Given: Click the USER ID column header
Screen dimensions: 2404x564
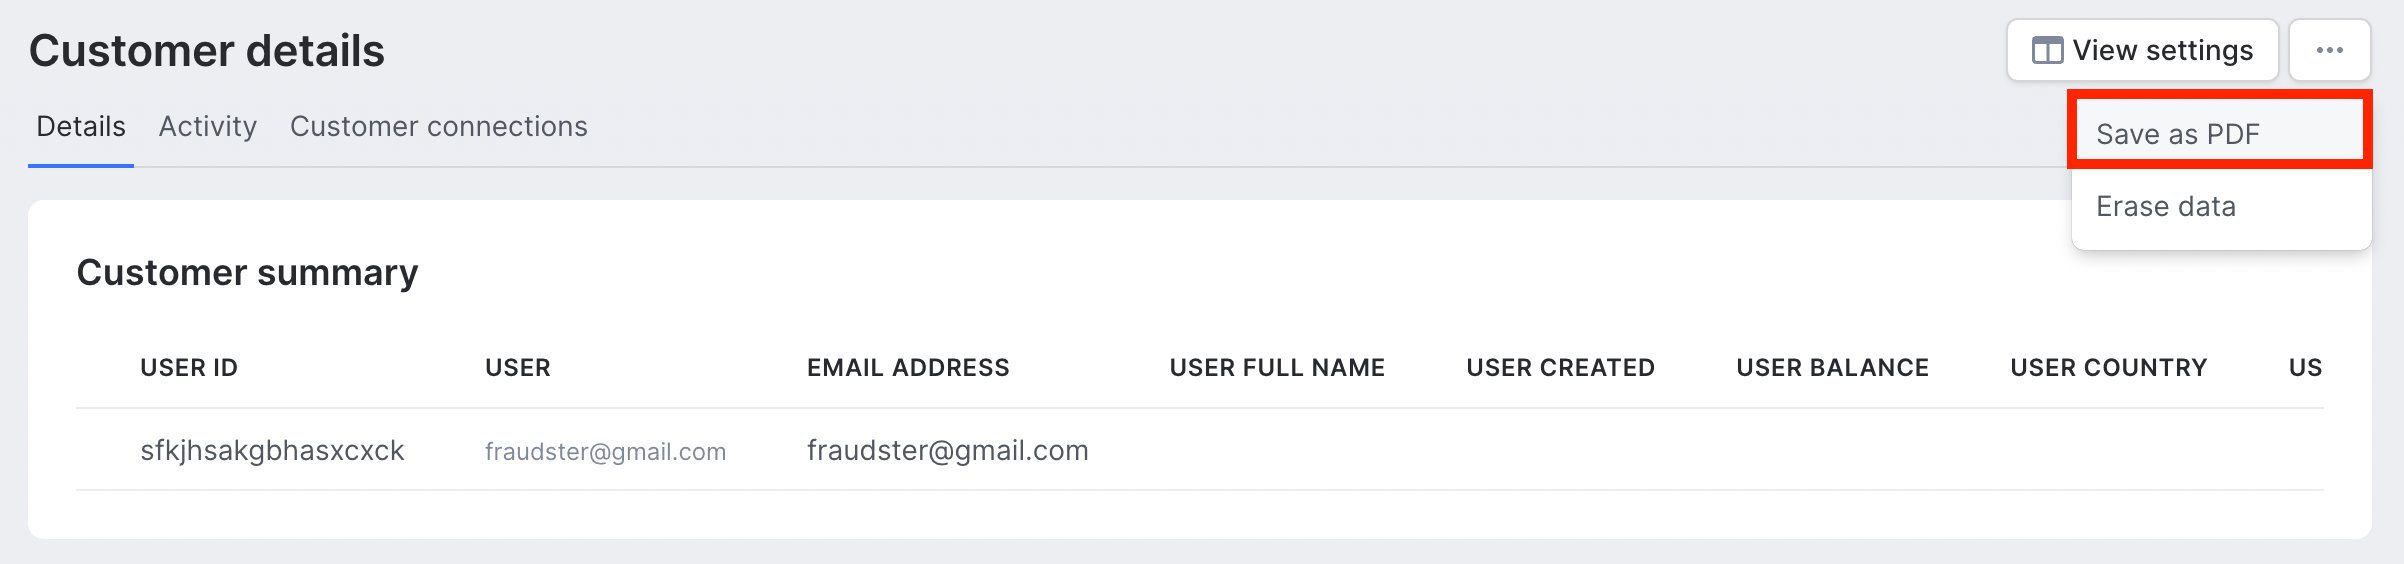Looking at the screenshot, I should pyautogui.click(x=189, y=367).
